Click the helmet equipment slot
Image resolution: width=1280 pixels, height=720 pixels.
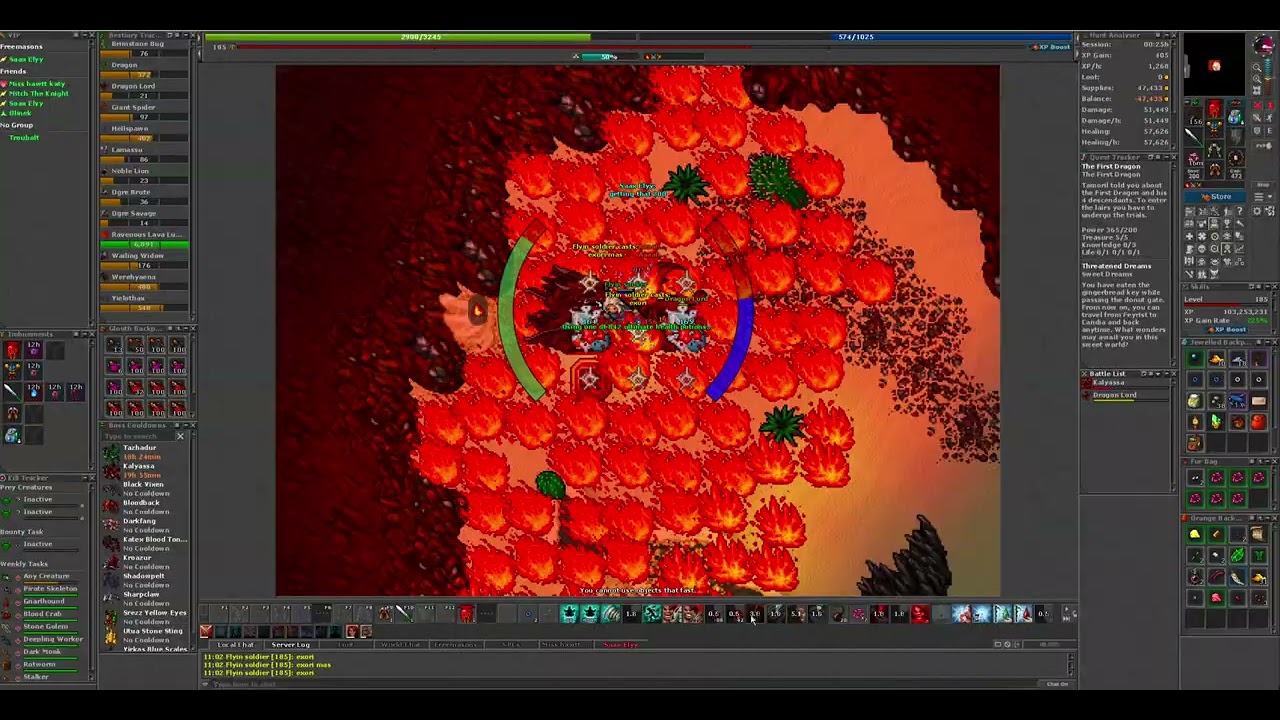(x=1214, y=110)
